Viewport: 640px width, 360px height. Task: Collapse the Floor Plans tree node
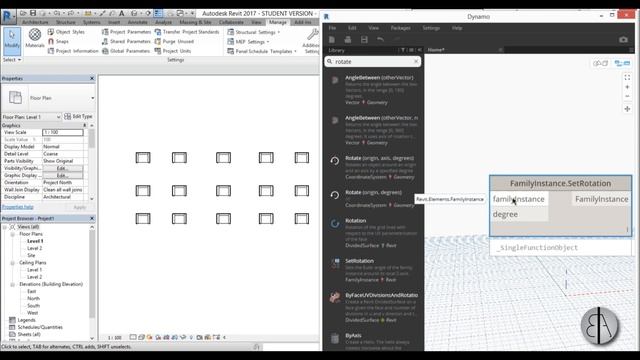[x=13, y=234]
